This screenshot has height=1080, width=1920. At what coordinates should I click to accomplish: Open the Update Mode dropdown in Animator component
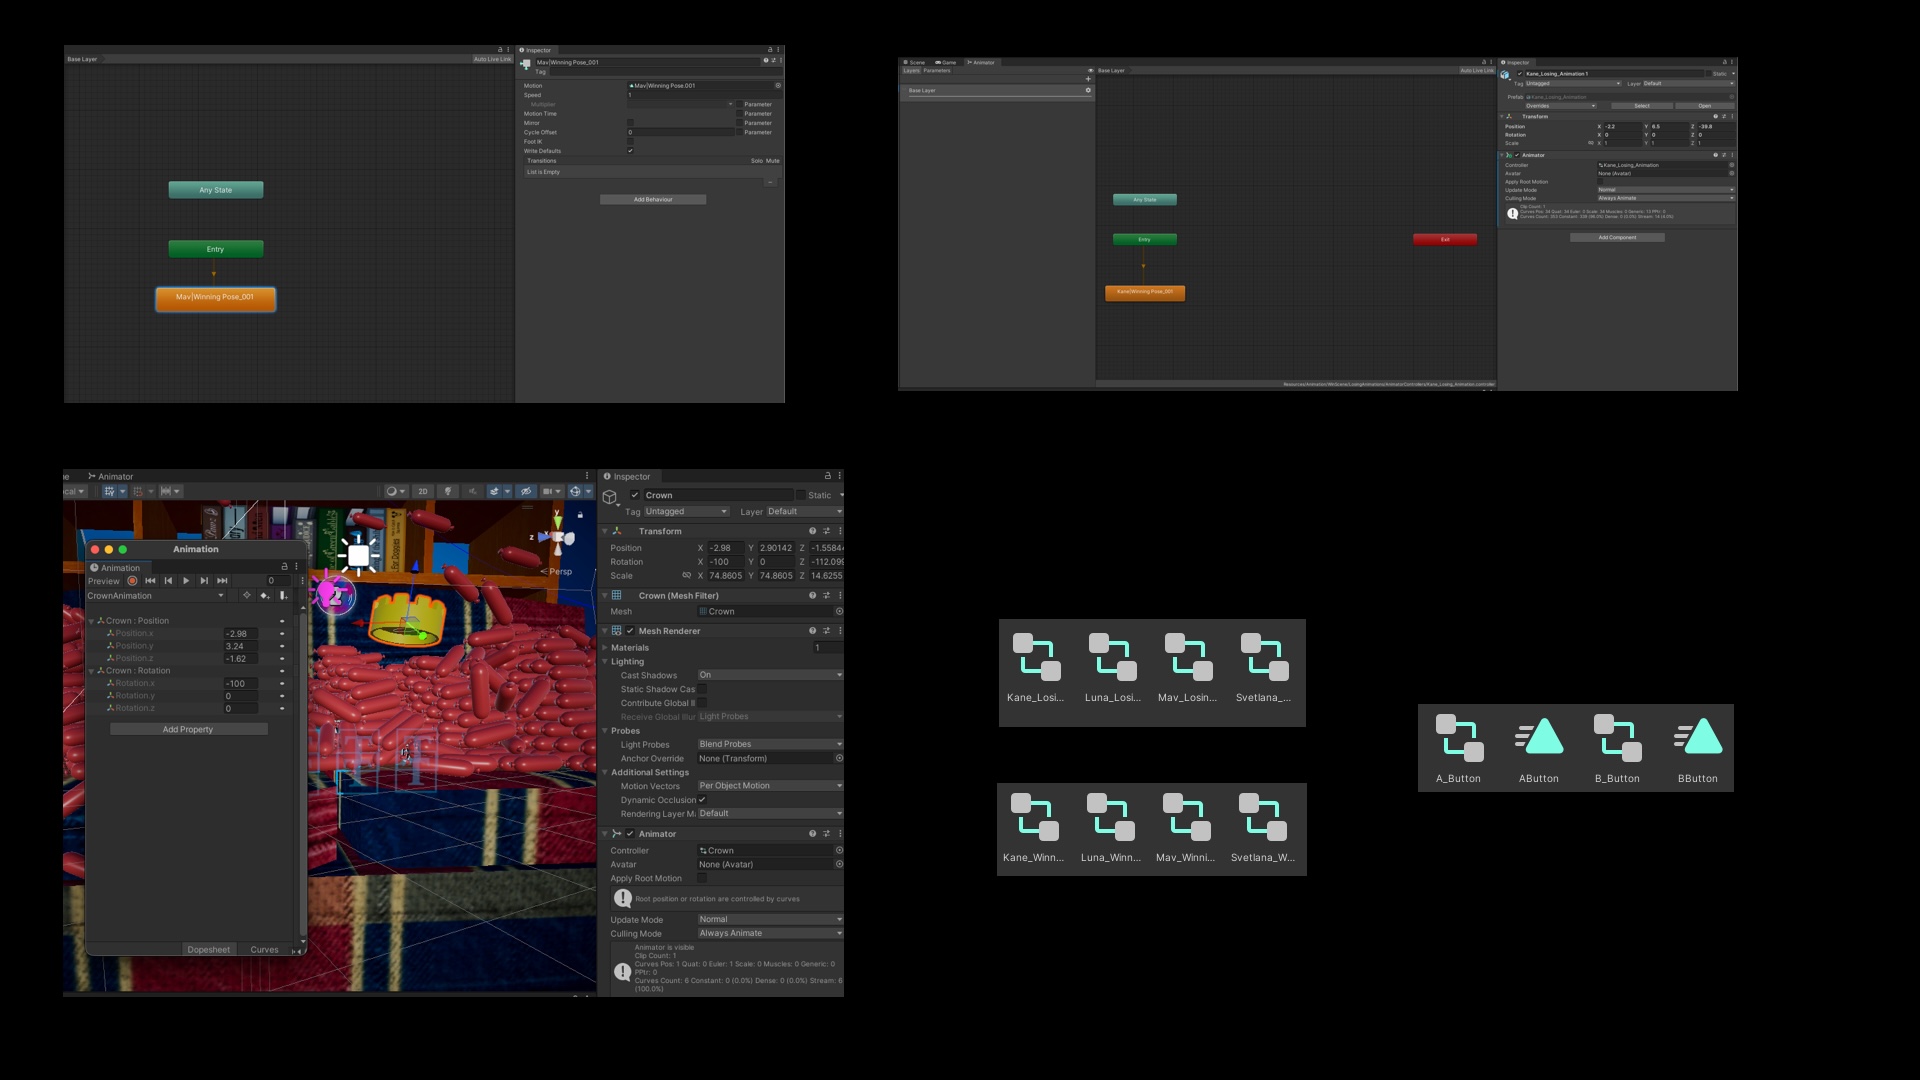769,919
